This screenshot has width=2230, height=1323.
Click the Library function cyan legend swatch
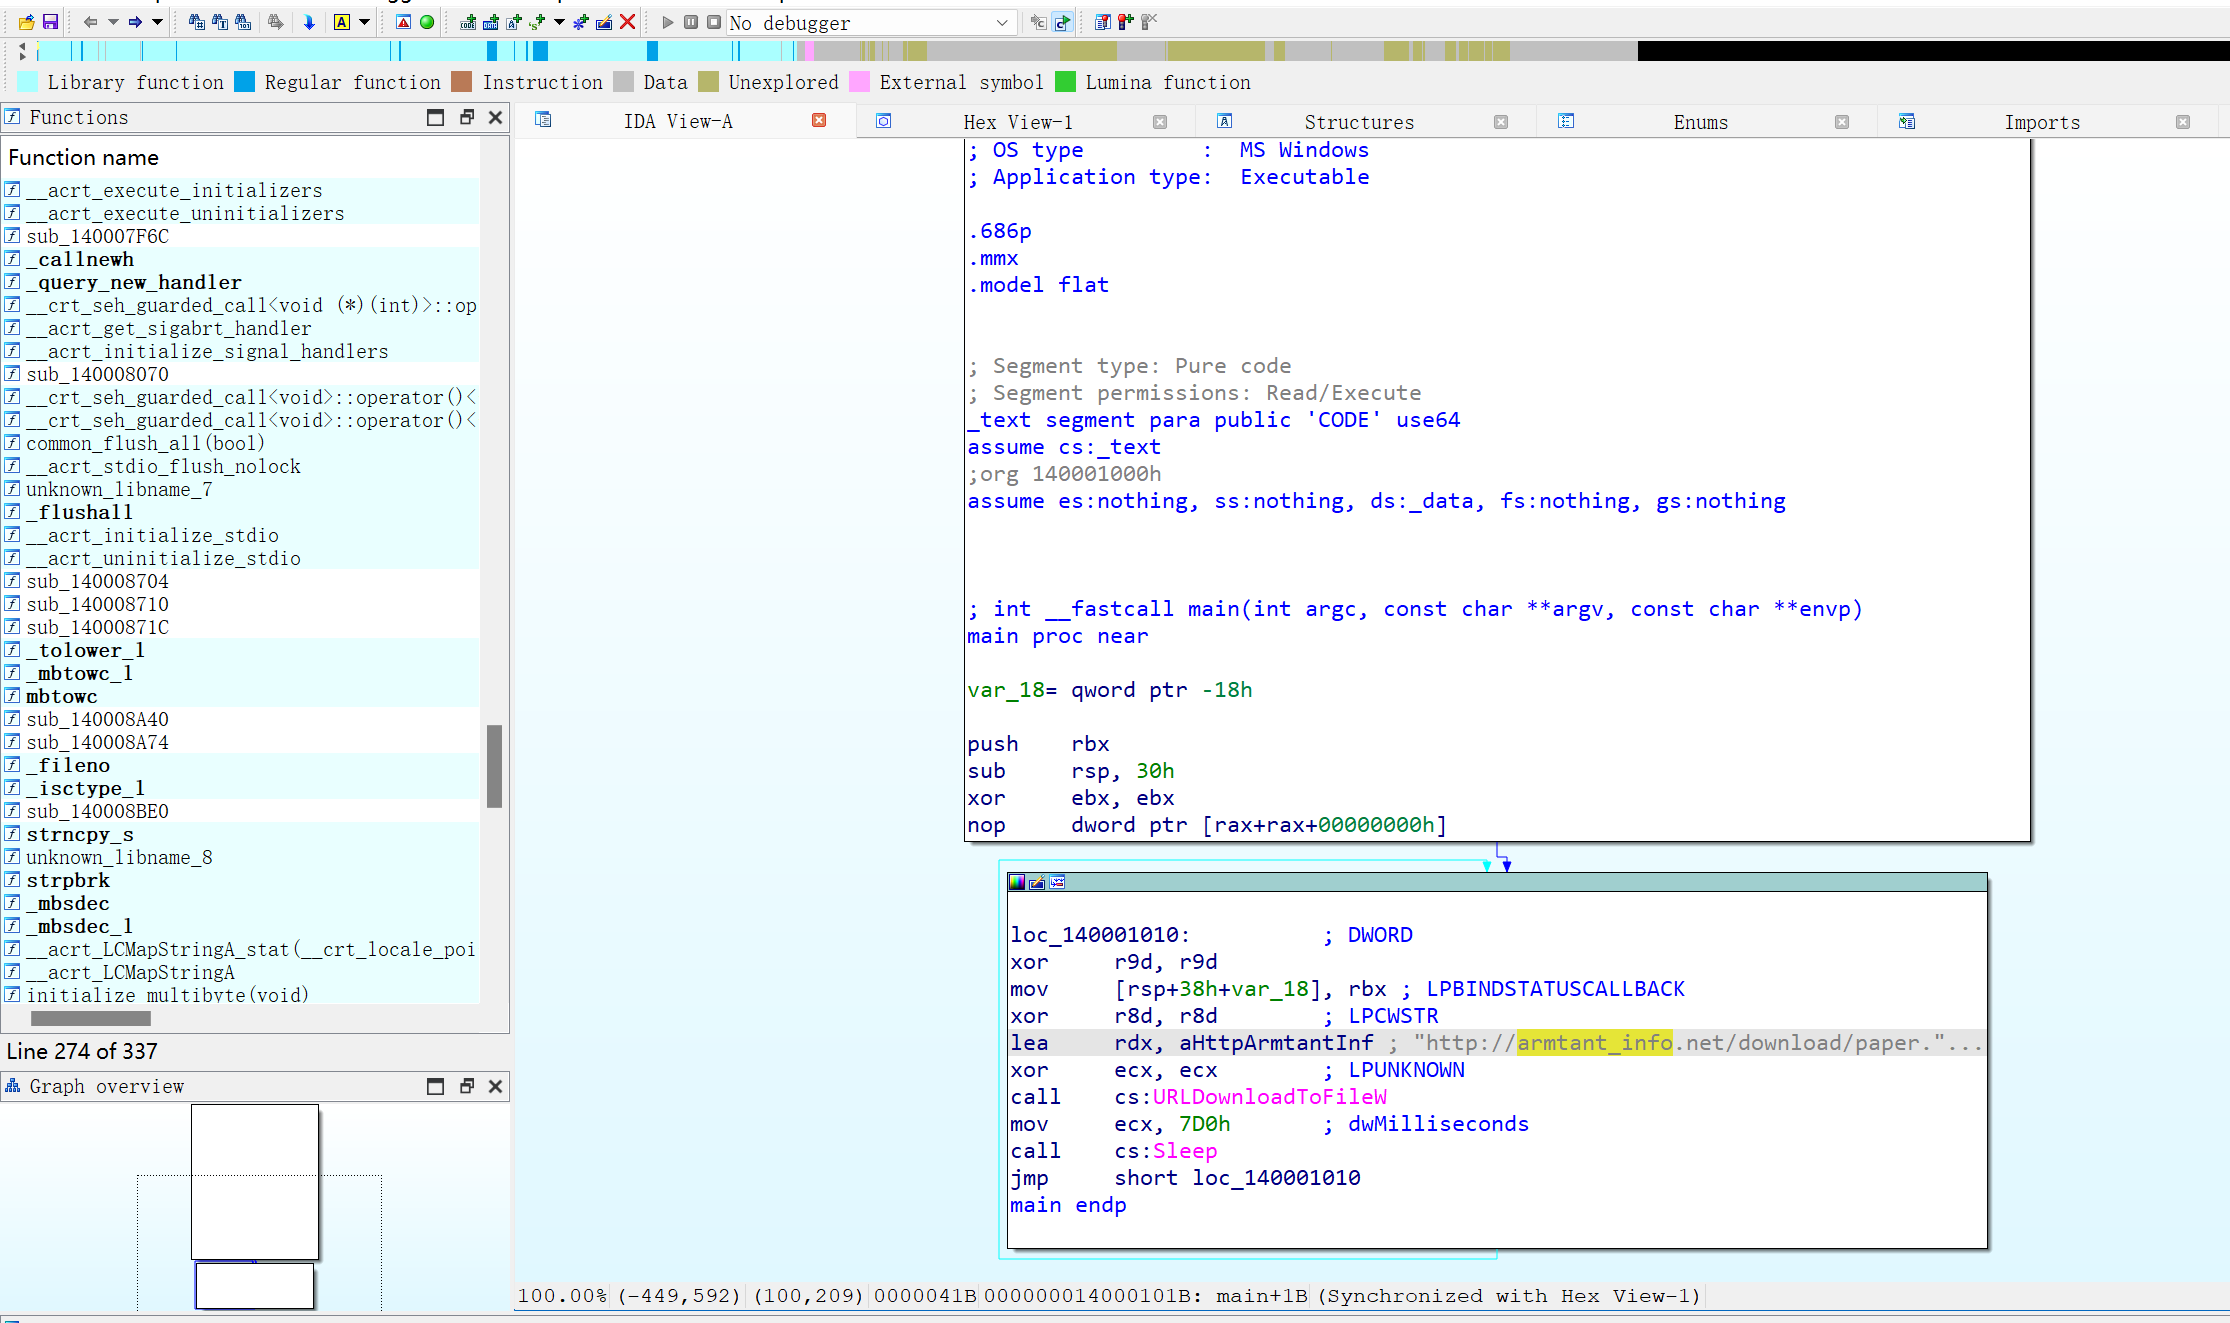pyautogui.click(x=28, y=82)
